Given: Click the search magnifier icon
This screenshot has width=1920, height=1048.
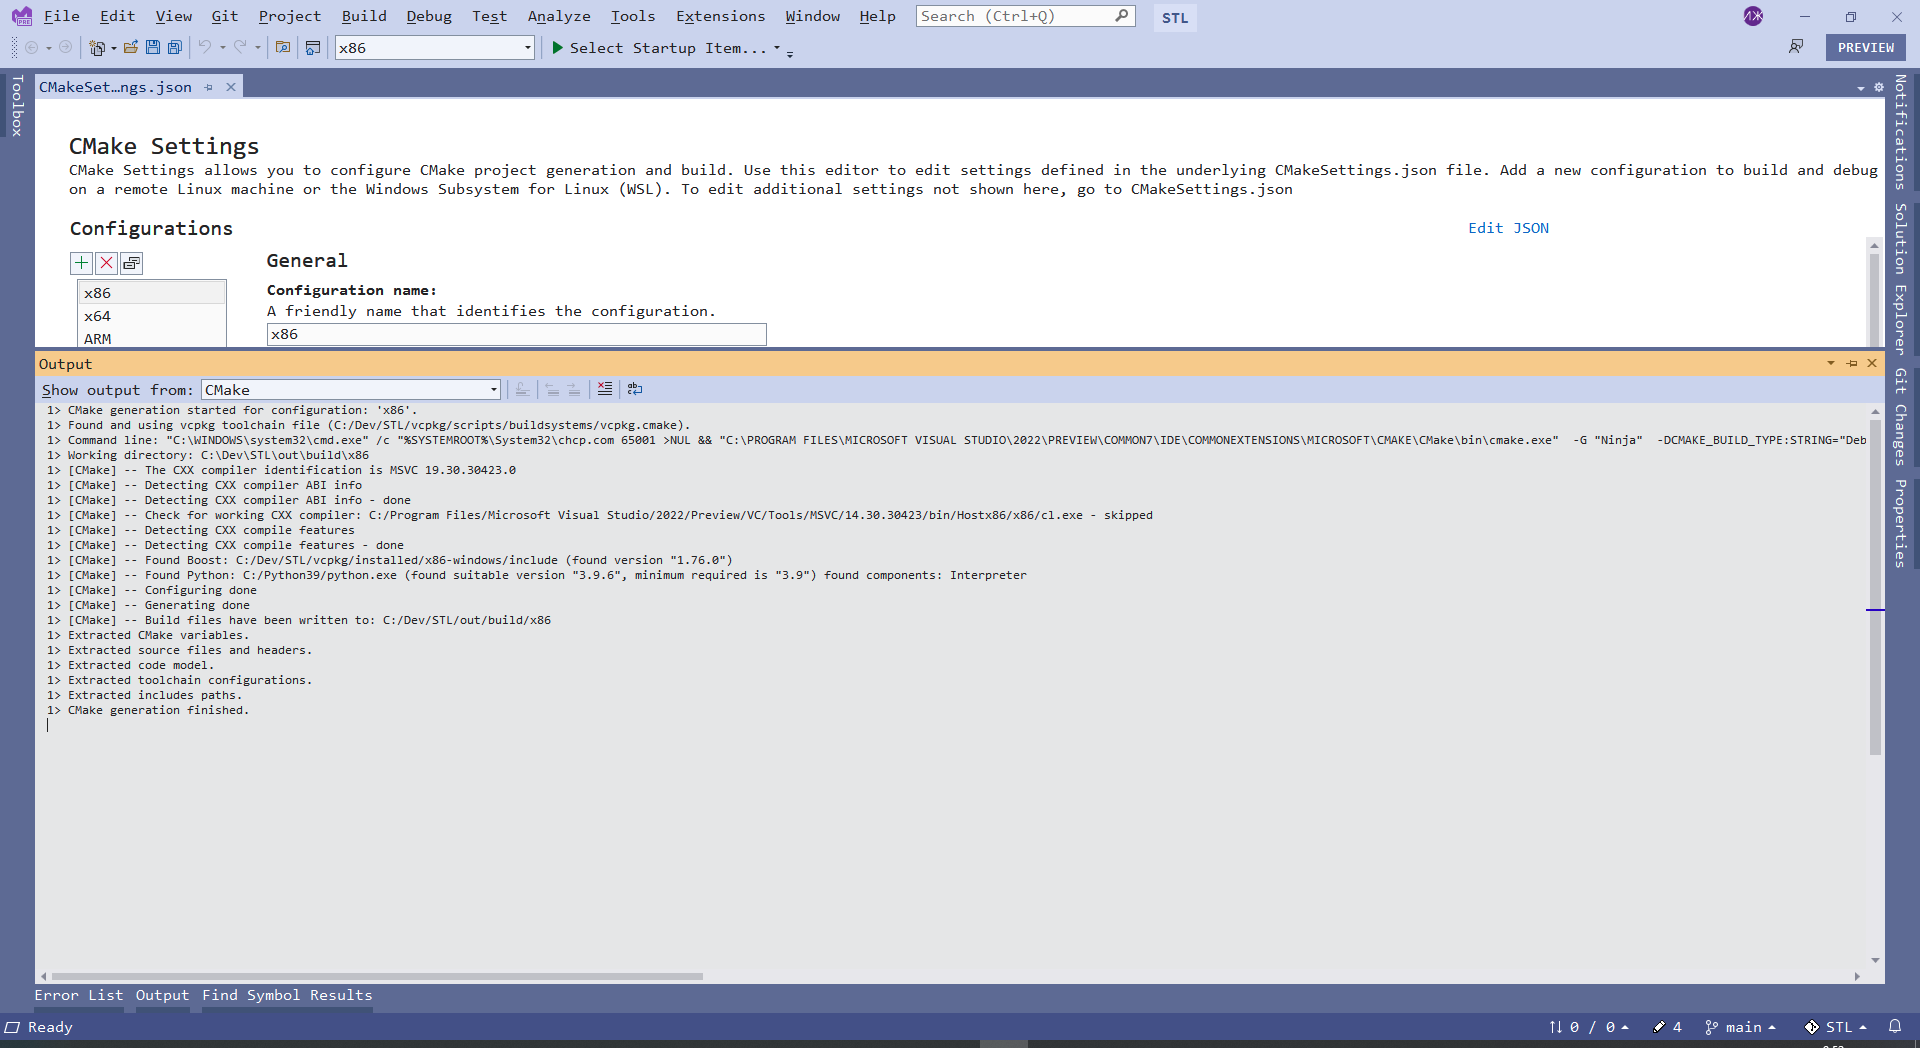Looking at the screenshot, I should pos(1122,16).
